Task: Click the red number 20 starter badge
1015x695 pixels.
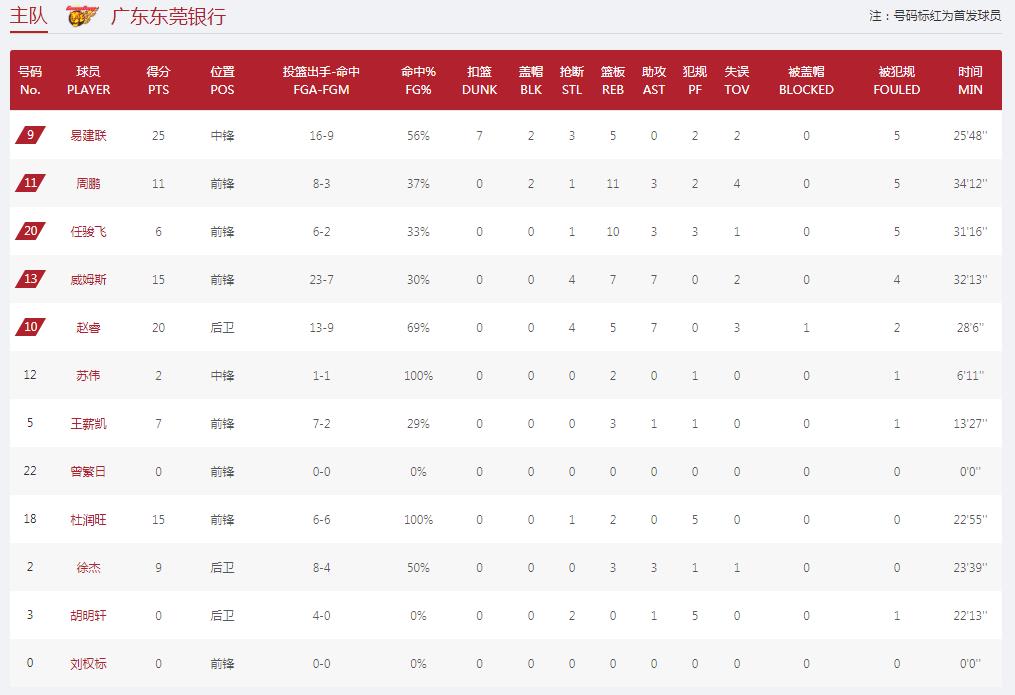Action: click(x=30, y=230)
